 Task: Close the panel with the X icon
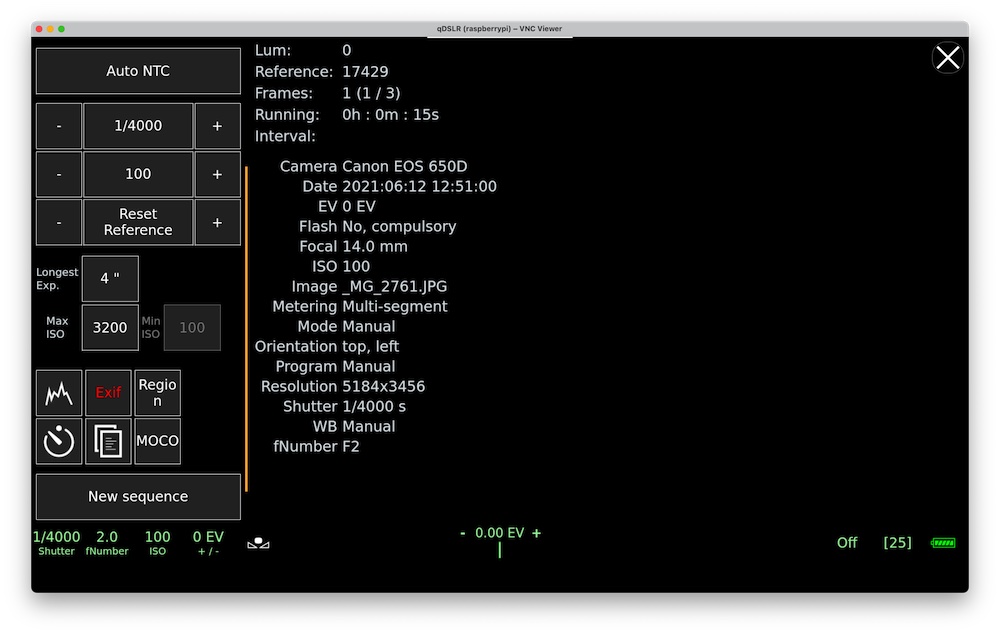click(x=947, y=58)
